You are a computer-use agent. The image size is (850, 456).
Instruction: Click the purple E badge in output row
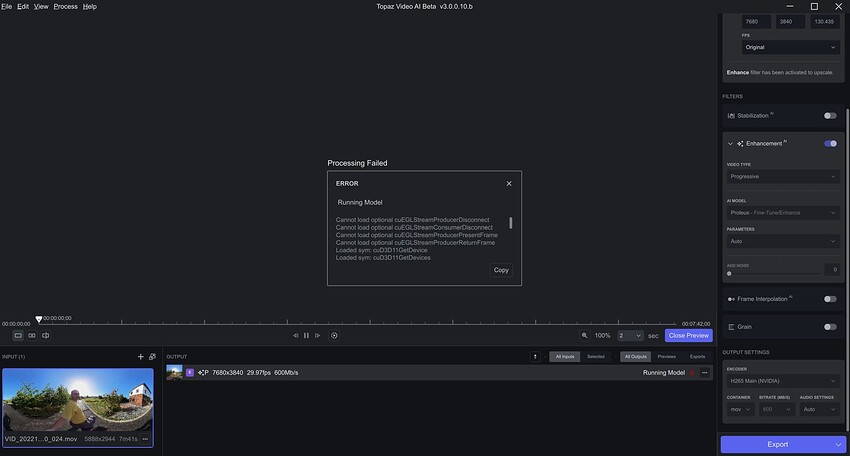click(190, 372)
